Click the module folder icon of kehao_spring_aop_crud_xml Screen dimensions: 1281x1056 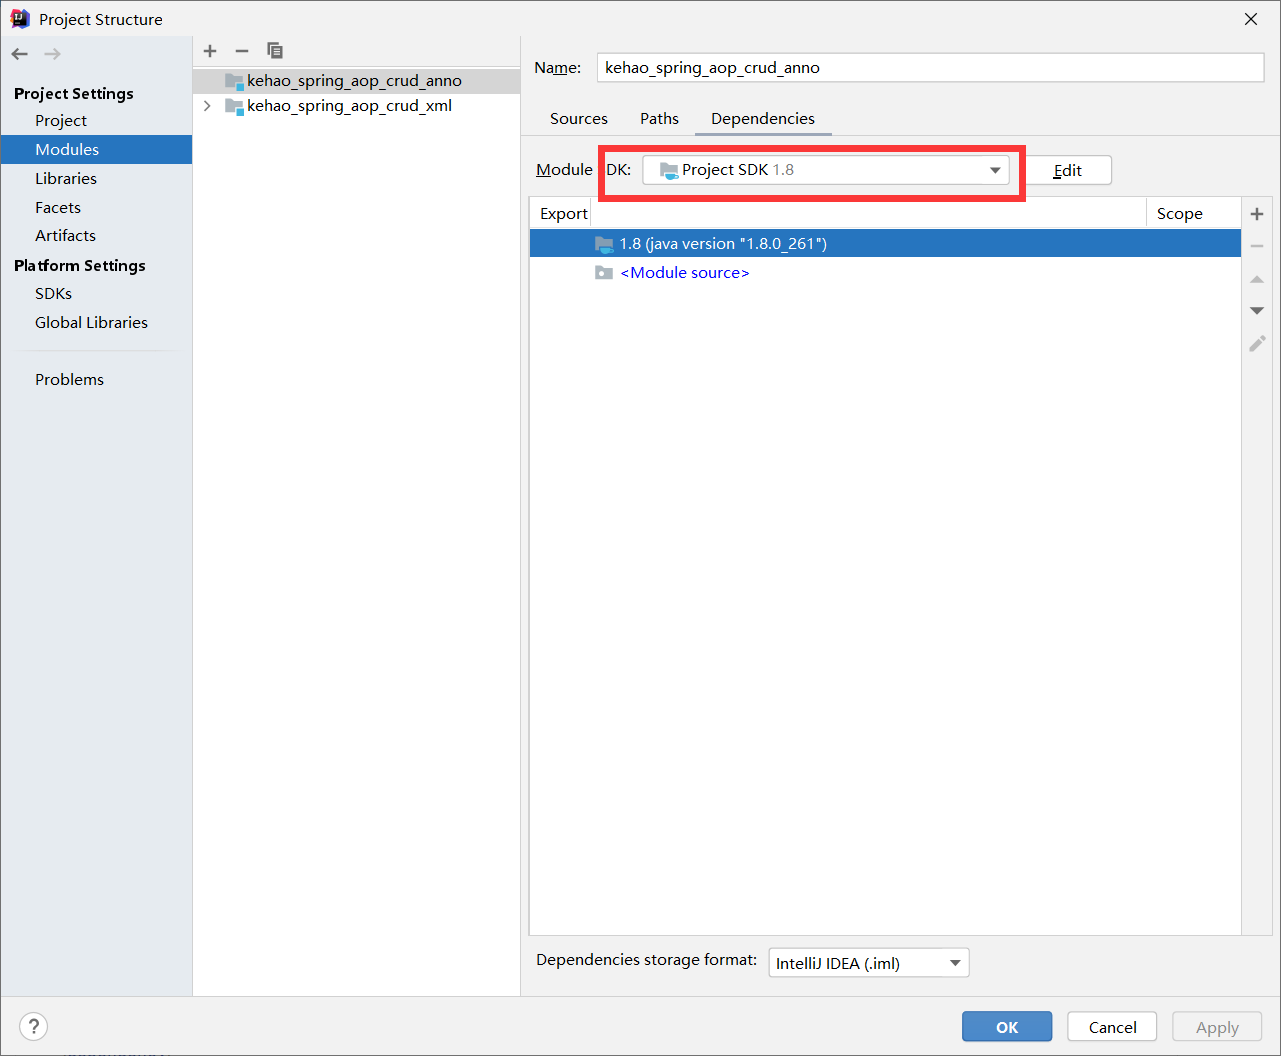coord(234,106)
